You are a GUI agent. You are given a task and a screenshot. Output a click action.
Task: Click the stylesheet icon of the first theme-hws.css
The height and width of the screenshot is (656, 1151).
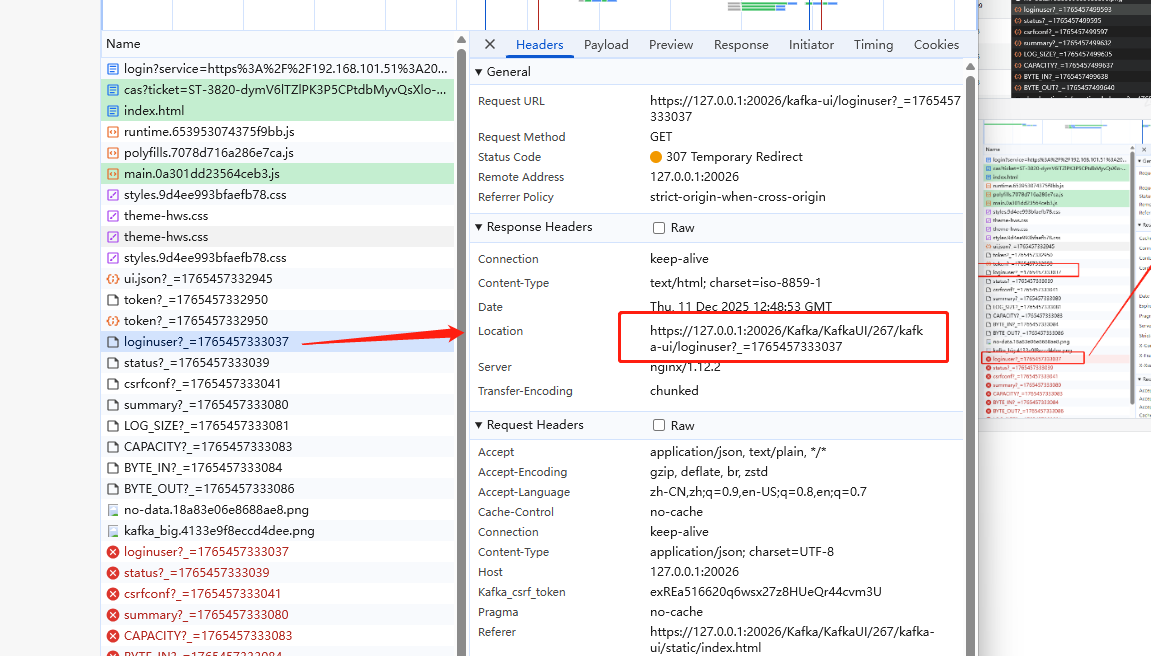[112, 216]
